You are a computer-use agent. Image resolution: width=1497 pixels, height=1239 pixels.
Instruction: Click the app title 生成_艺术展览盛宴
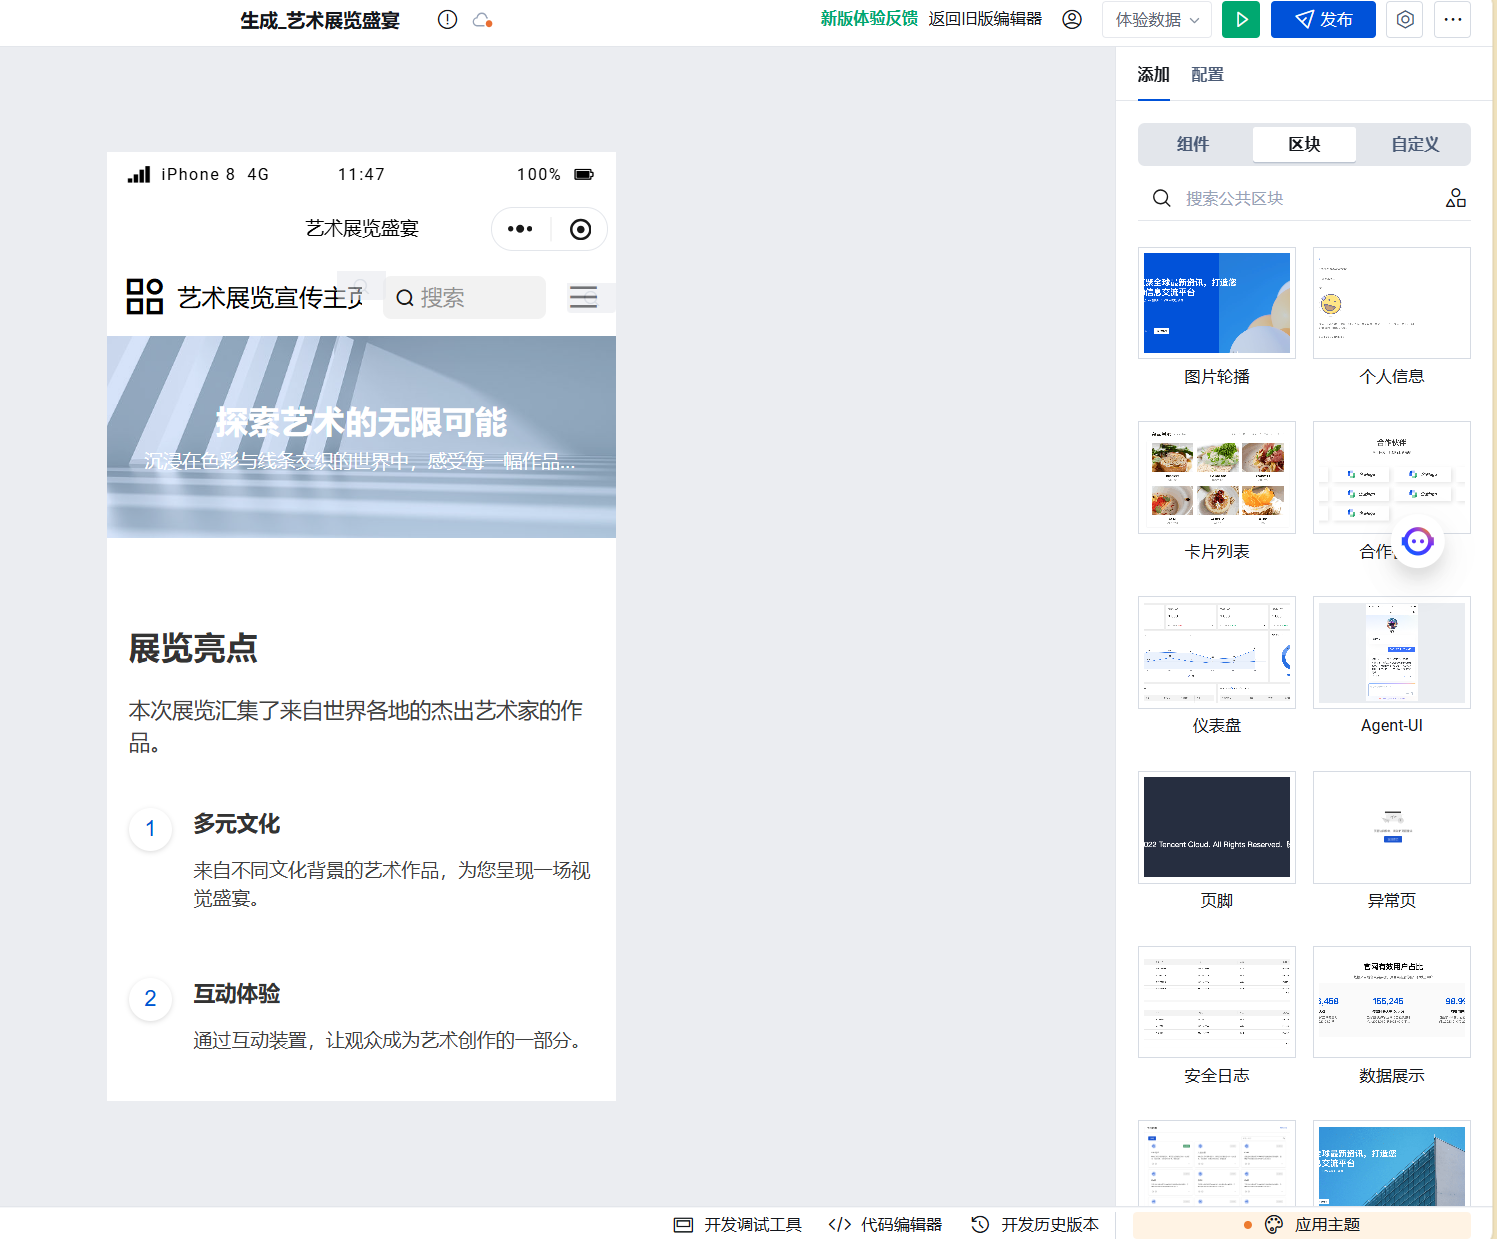point(320,20)
